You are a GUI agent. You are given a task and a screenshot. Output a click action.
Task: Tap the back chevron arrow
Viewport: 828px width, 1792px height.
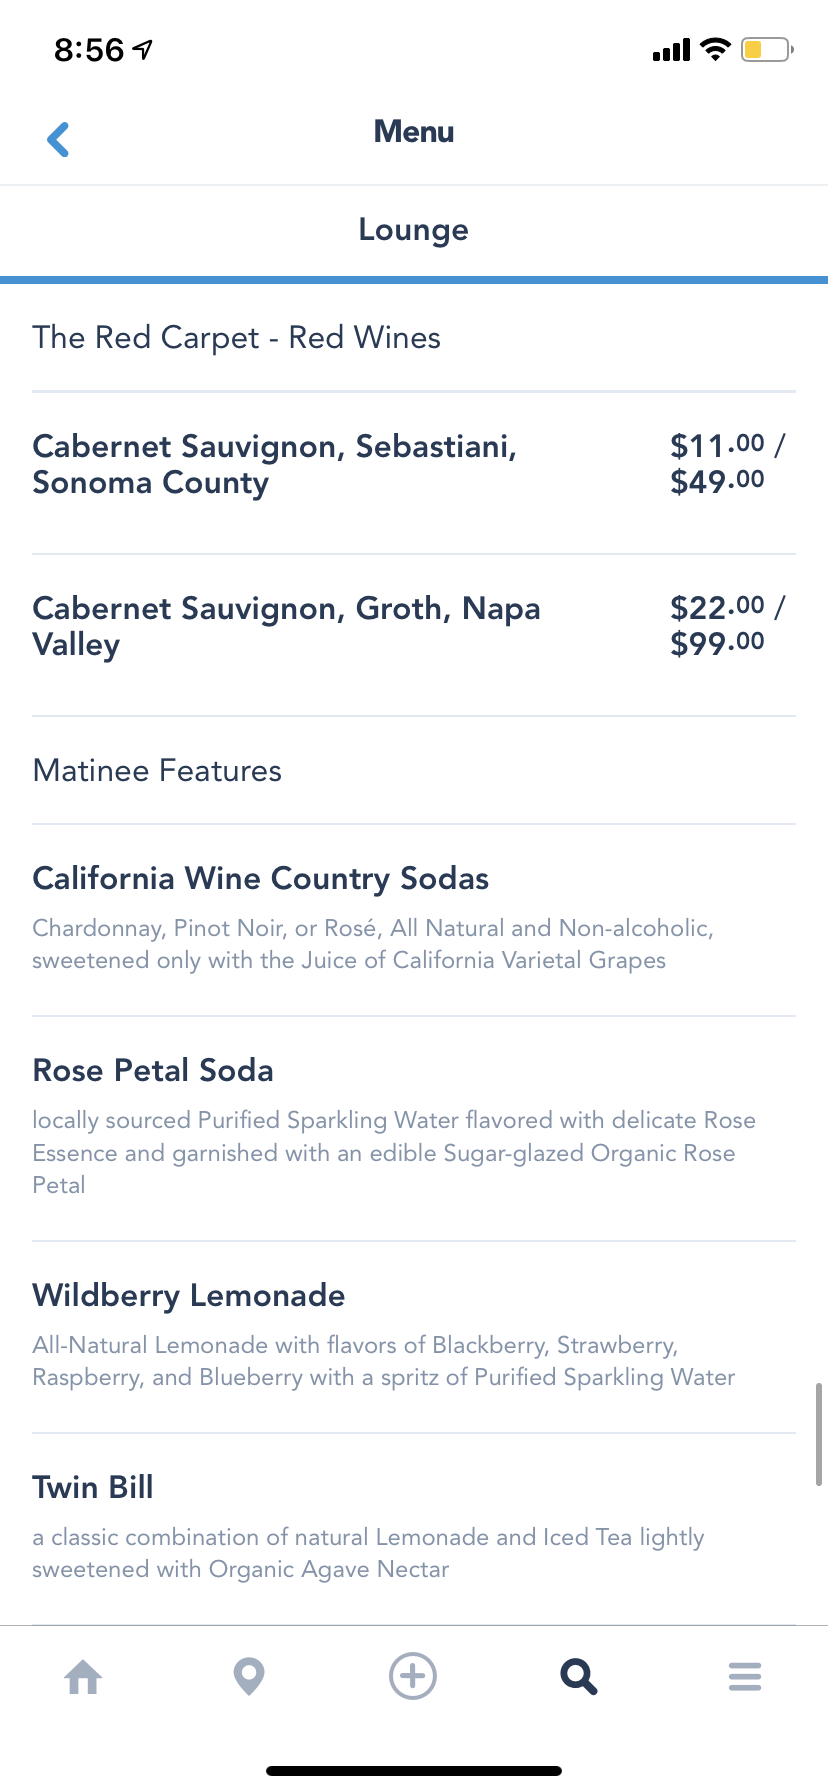tap(59, 139)
